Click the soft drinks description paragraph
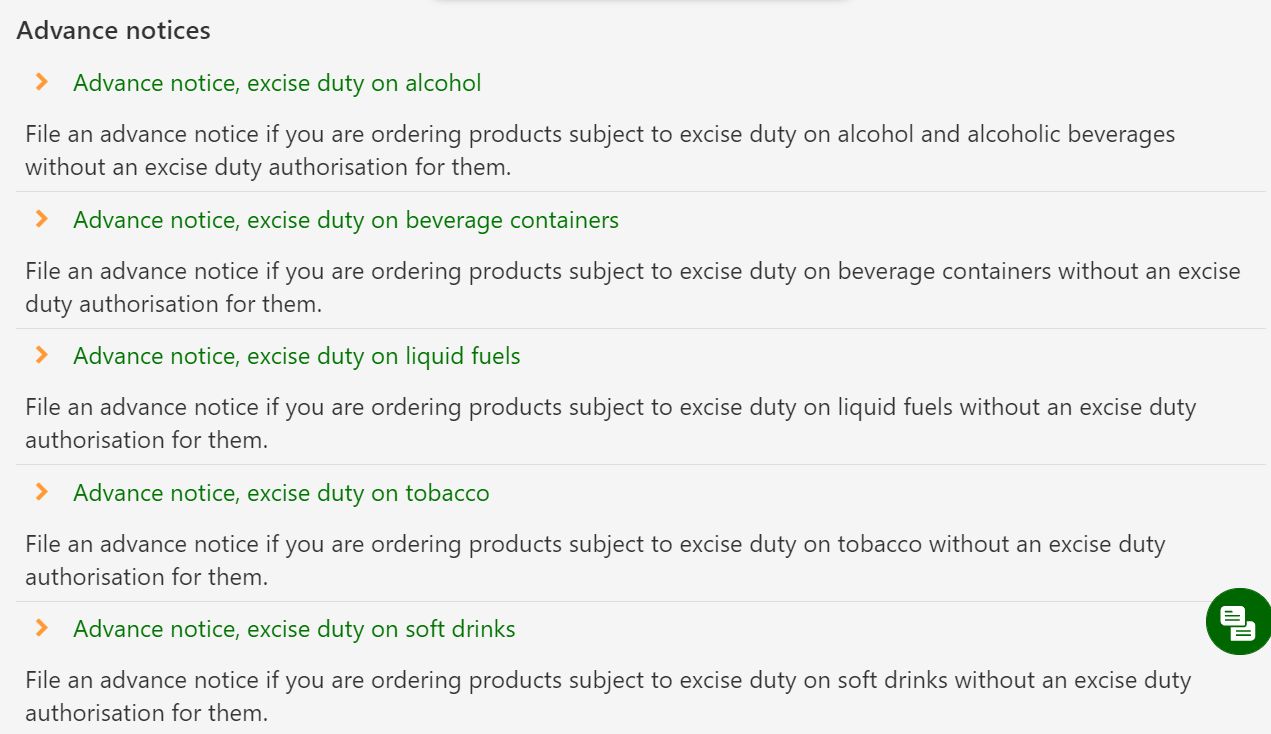 [608, 696]
